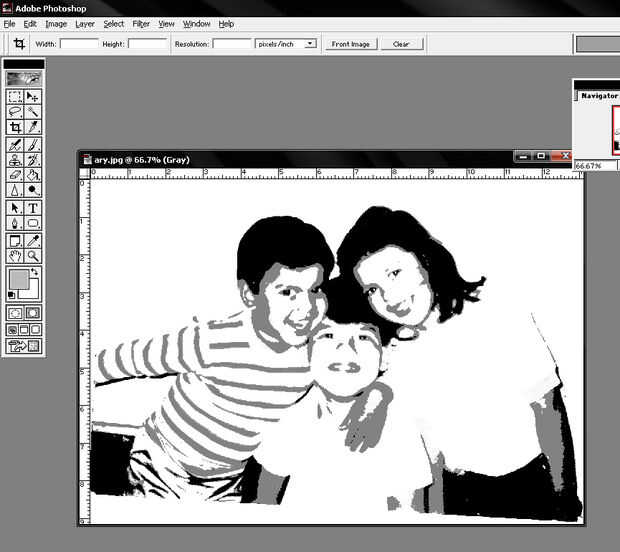Open the Filter menu
Viewport: 620px width, 552px height.
tap(141, 23)
